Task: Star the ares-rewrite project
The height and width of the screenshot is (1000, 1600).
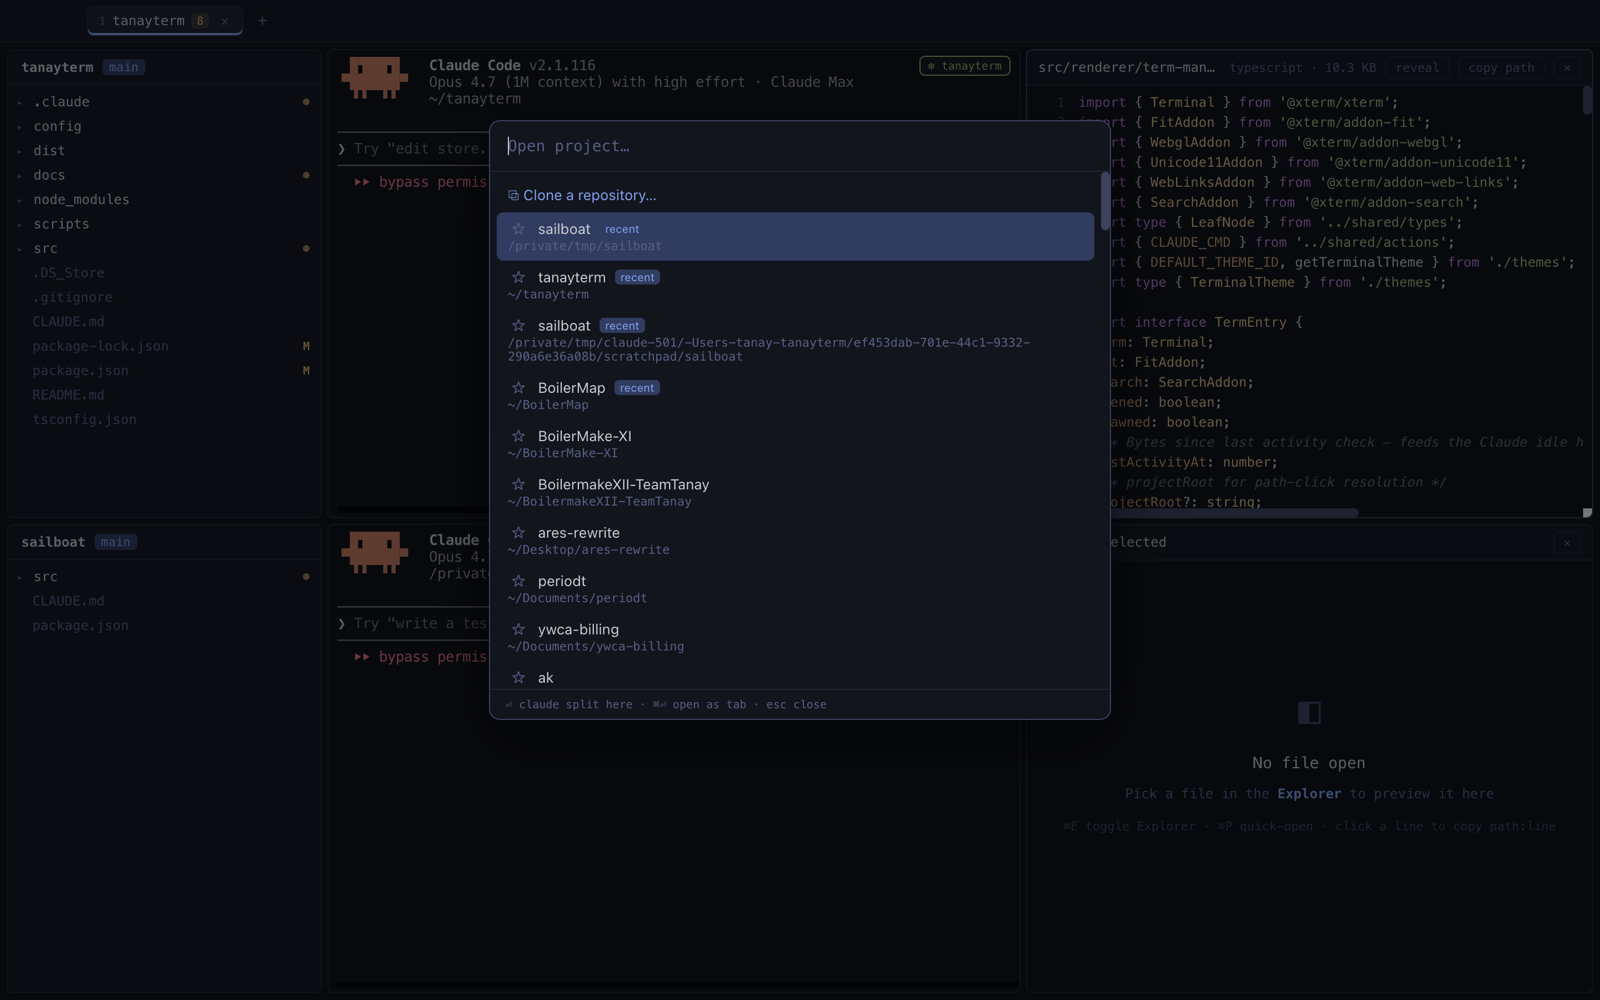Action: point(518,533)
